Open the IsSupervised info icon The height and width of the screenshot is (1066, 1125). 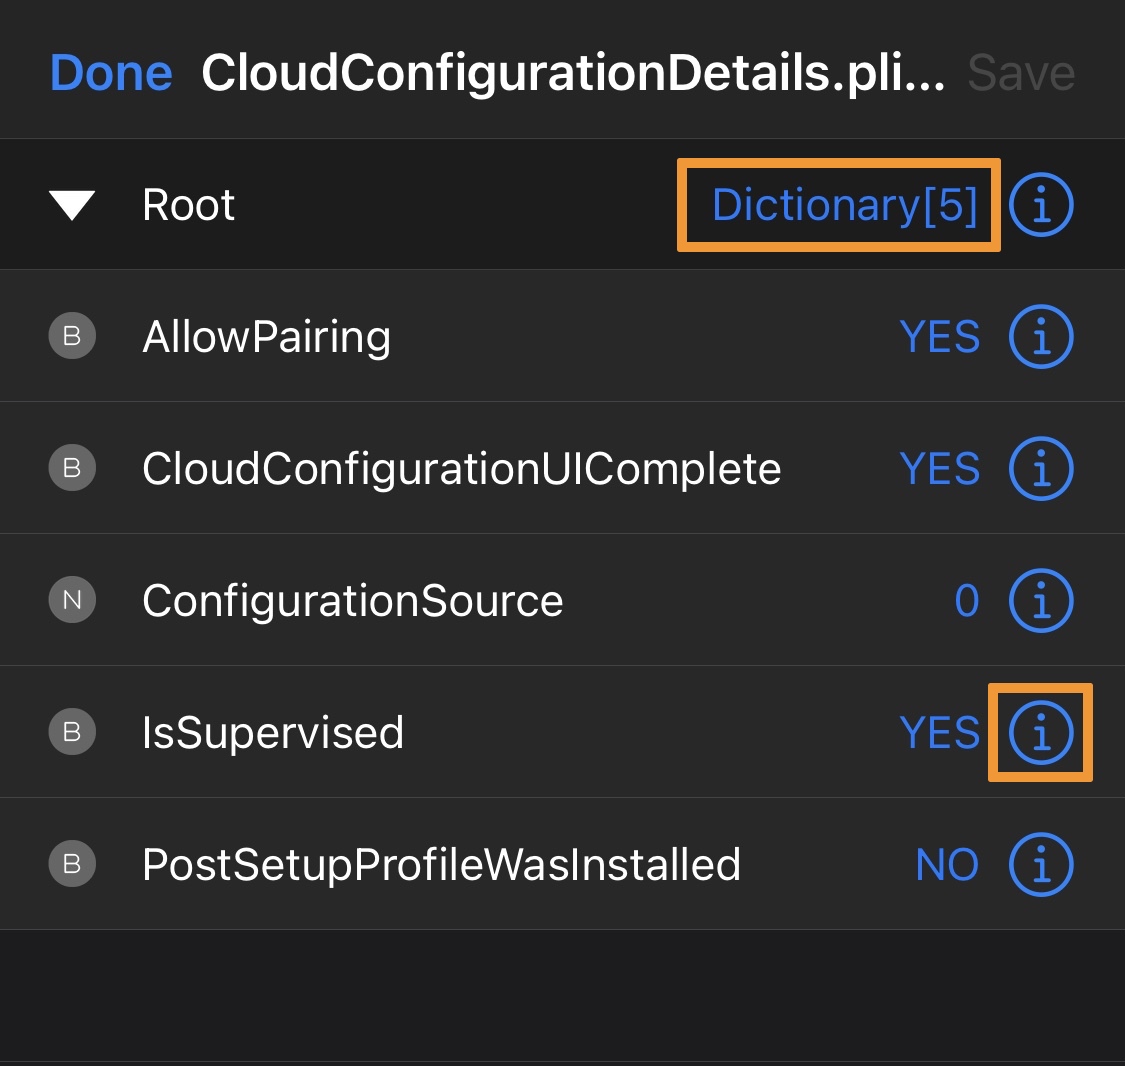(x=1041, y=732)
